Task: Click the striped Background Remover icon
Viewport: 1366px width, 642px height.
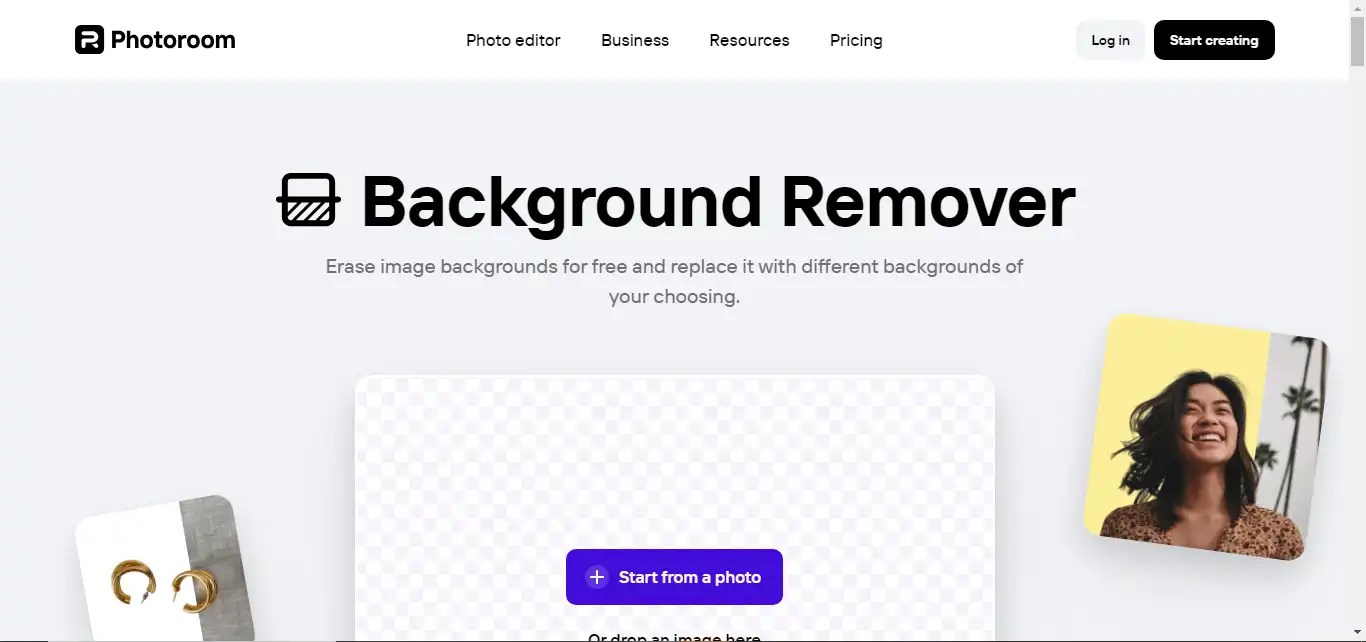Action: pos(308,200)
